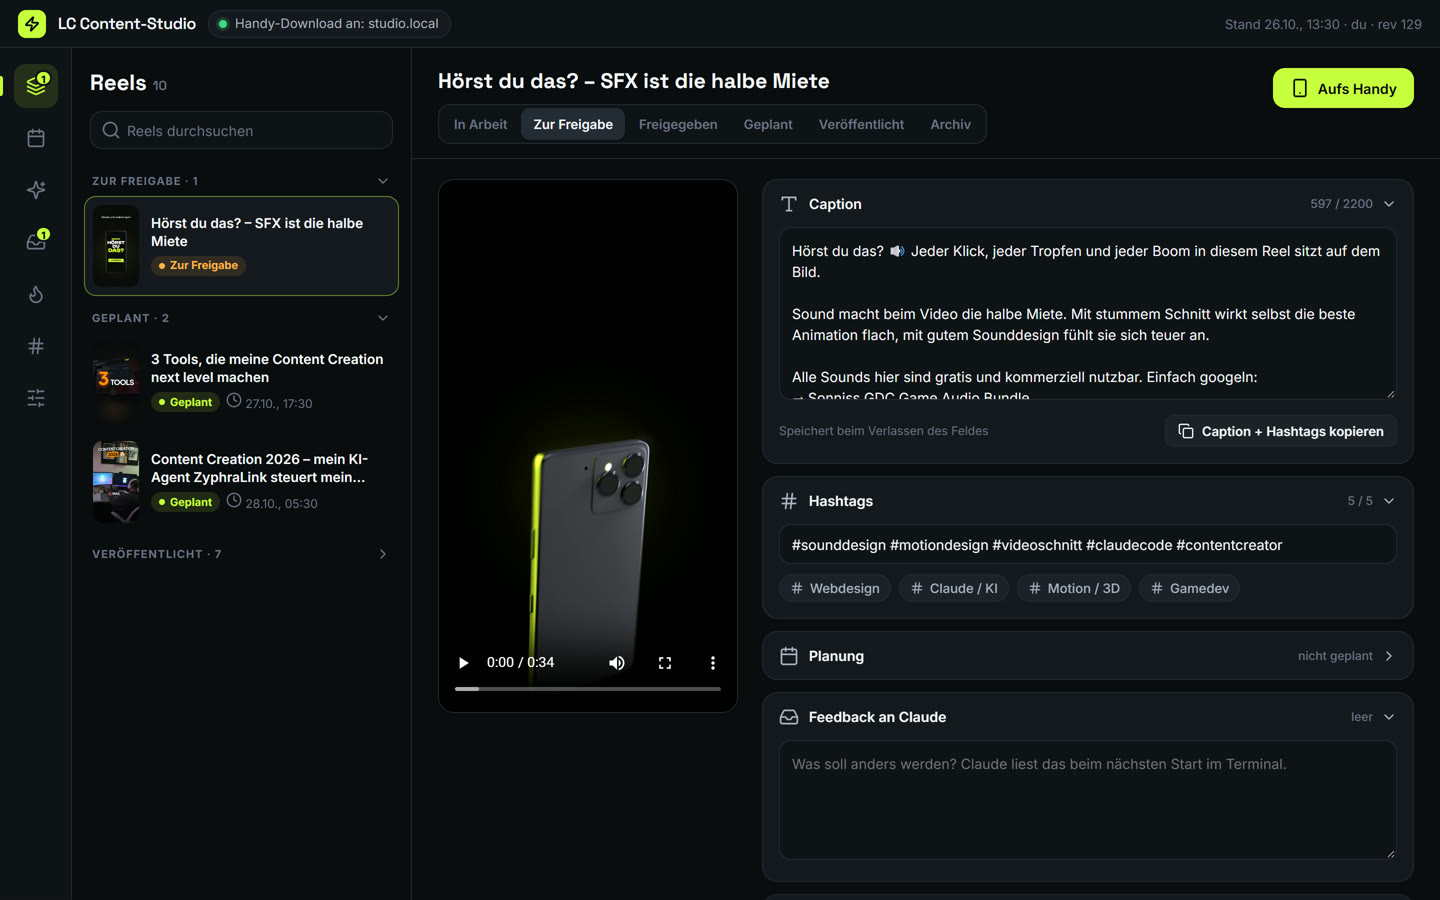The height and width of the screenshot is (900, 1440).
Task: Click Caption + Hashtags kopieren
Action: coord(1281,431)
